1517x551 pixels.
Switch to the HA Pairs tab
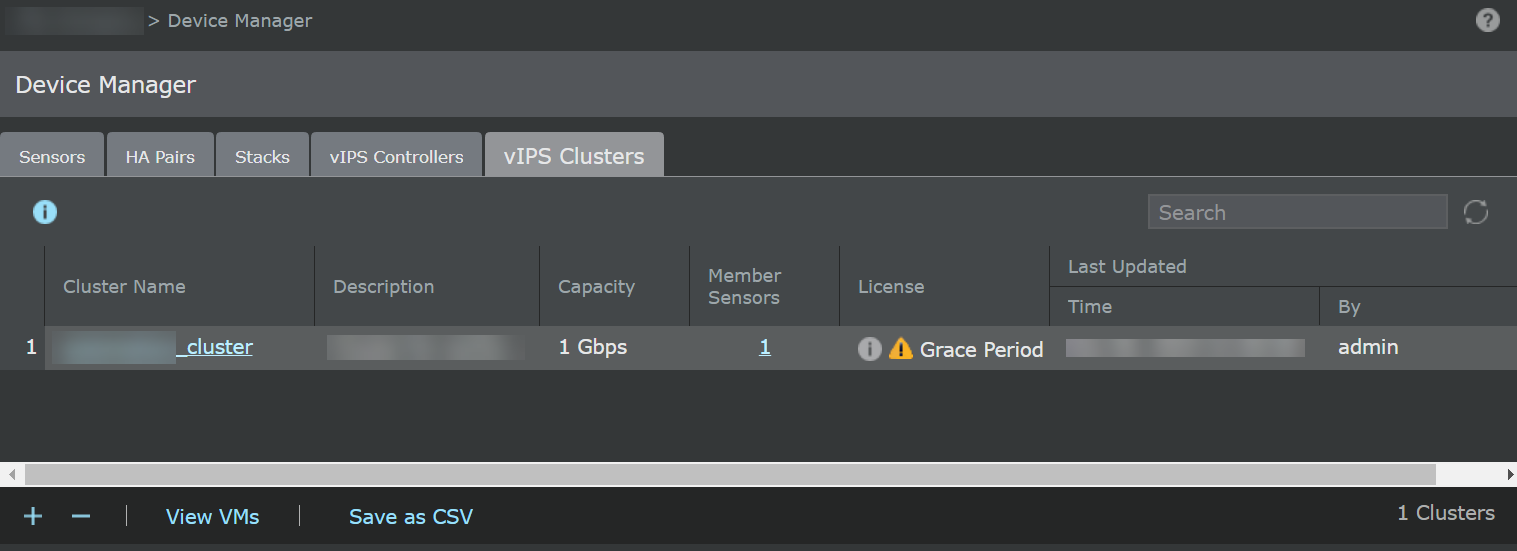pyautogui.click(x=160, y=155)
